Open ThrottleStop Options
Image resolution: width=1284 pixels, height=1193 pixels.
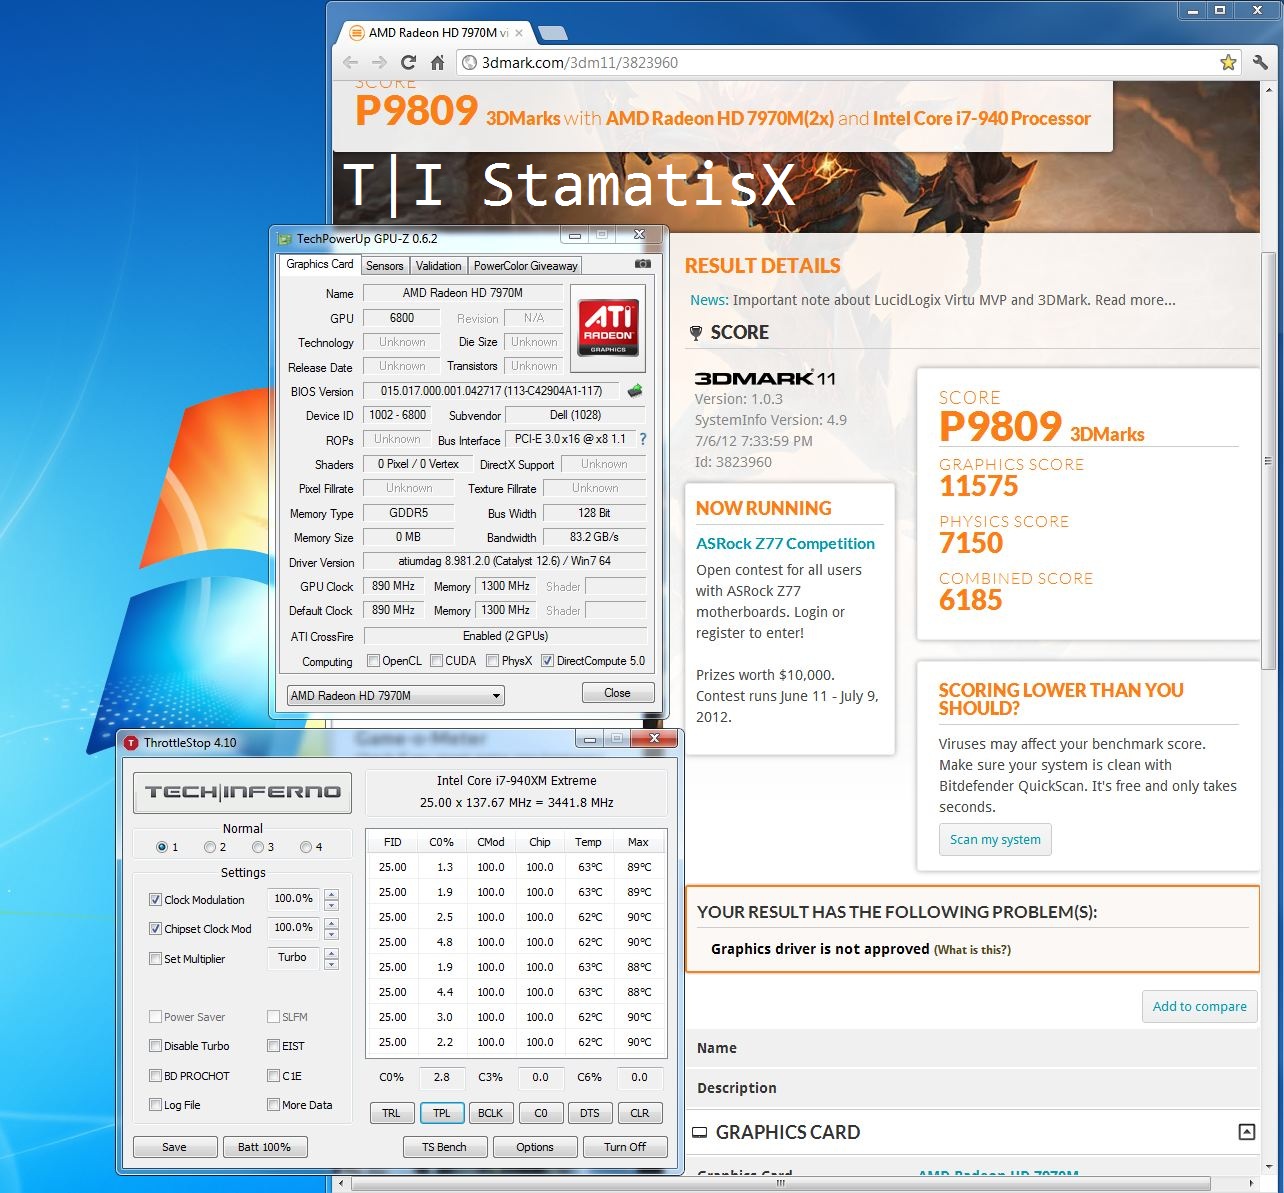pos(535,1147)
